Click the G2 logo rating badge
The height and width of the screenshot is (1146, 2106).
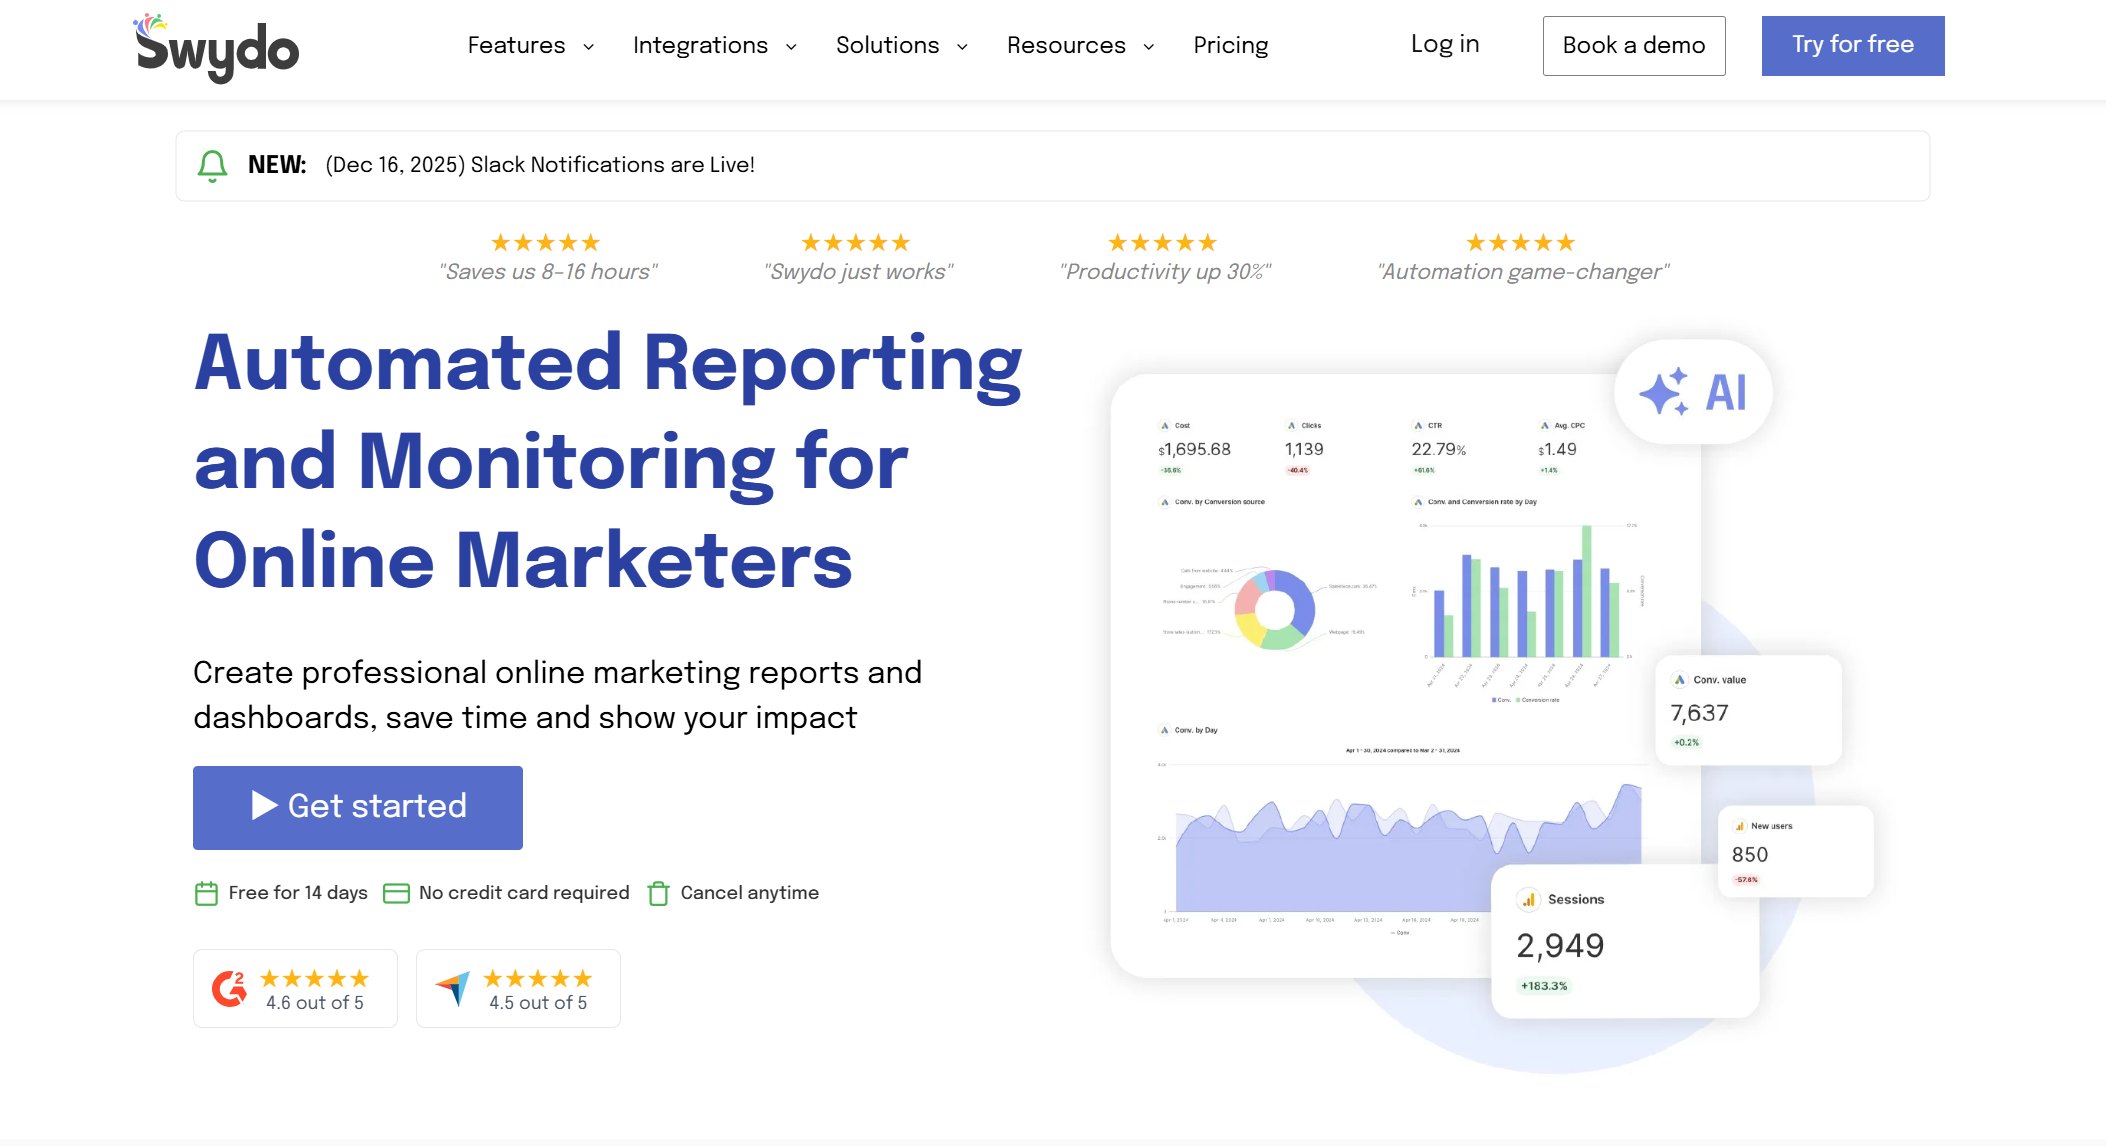pyautogui.click(x=229, y=988)
